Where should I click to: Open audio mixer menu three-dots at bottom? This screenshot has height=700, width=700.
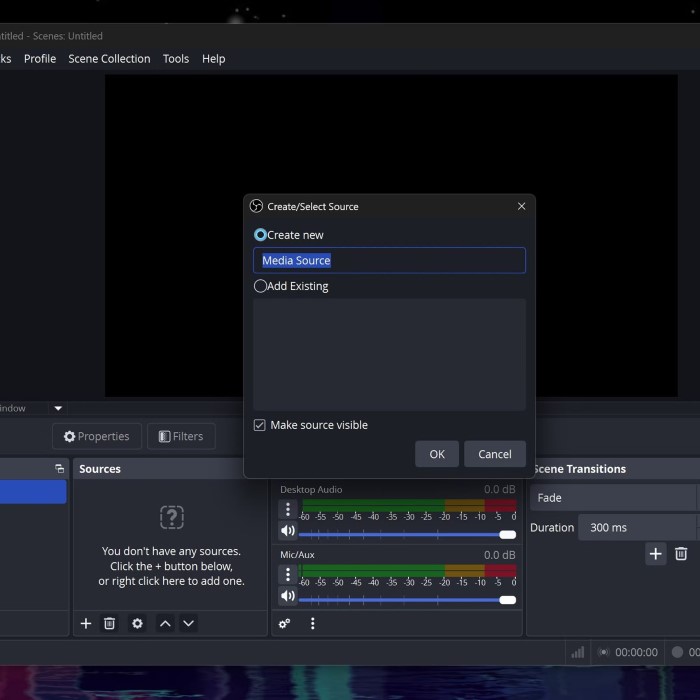(x=312, y=623)
